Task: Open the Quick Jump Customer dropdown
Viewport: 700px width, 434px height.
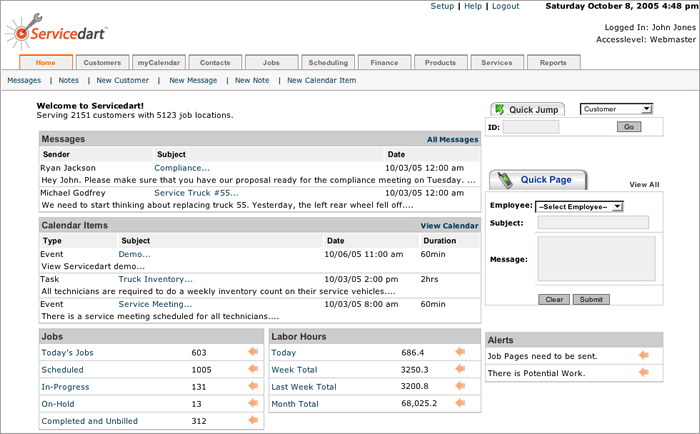Action: tap(617, 109)
